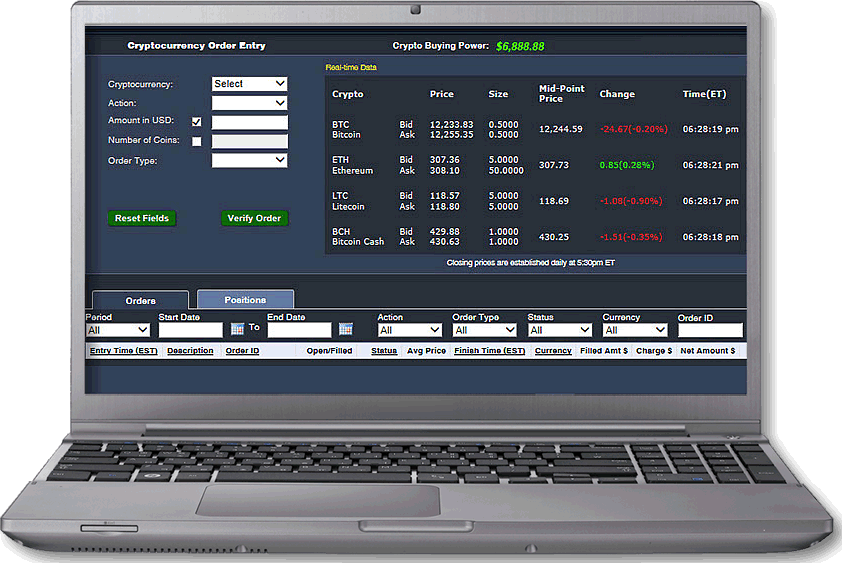Screen dimensions: 842x563
Task: Click the Start Date input field
Action: (x=191, y=330)
